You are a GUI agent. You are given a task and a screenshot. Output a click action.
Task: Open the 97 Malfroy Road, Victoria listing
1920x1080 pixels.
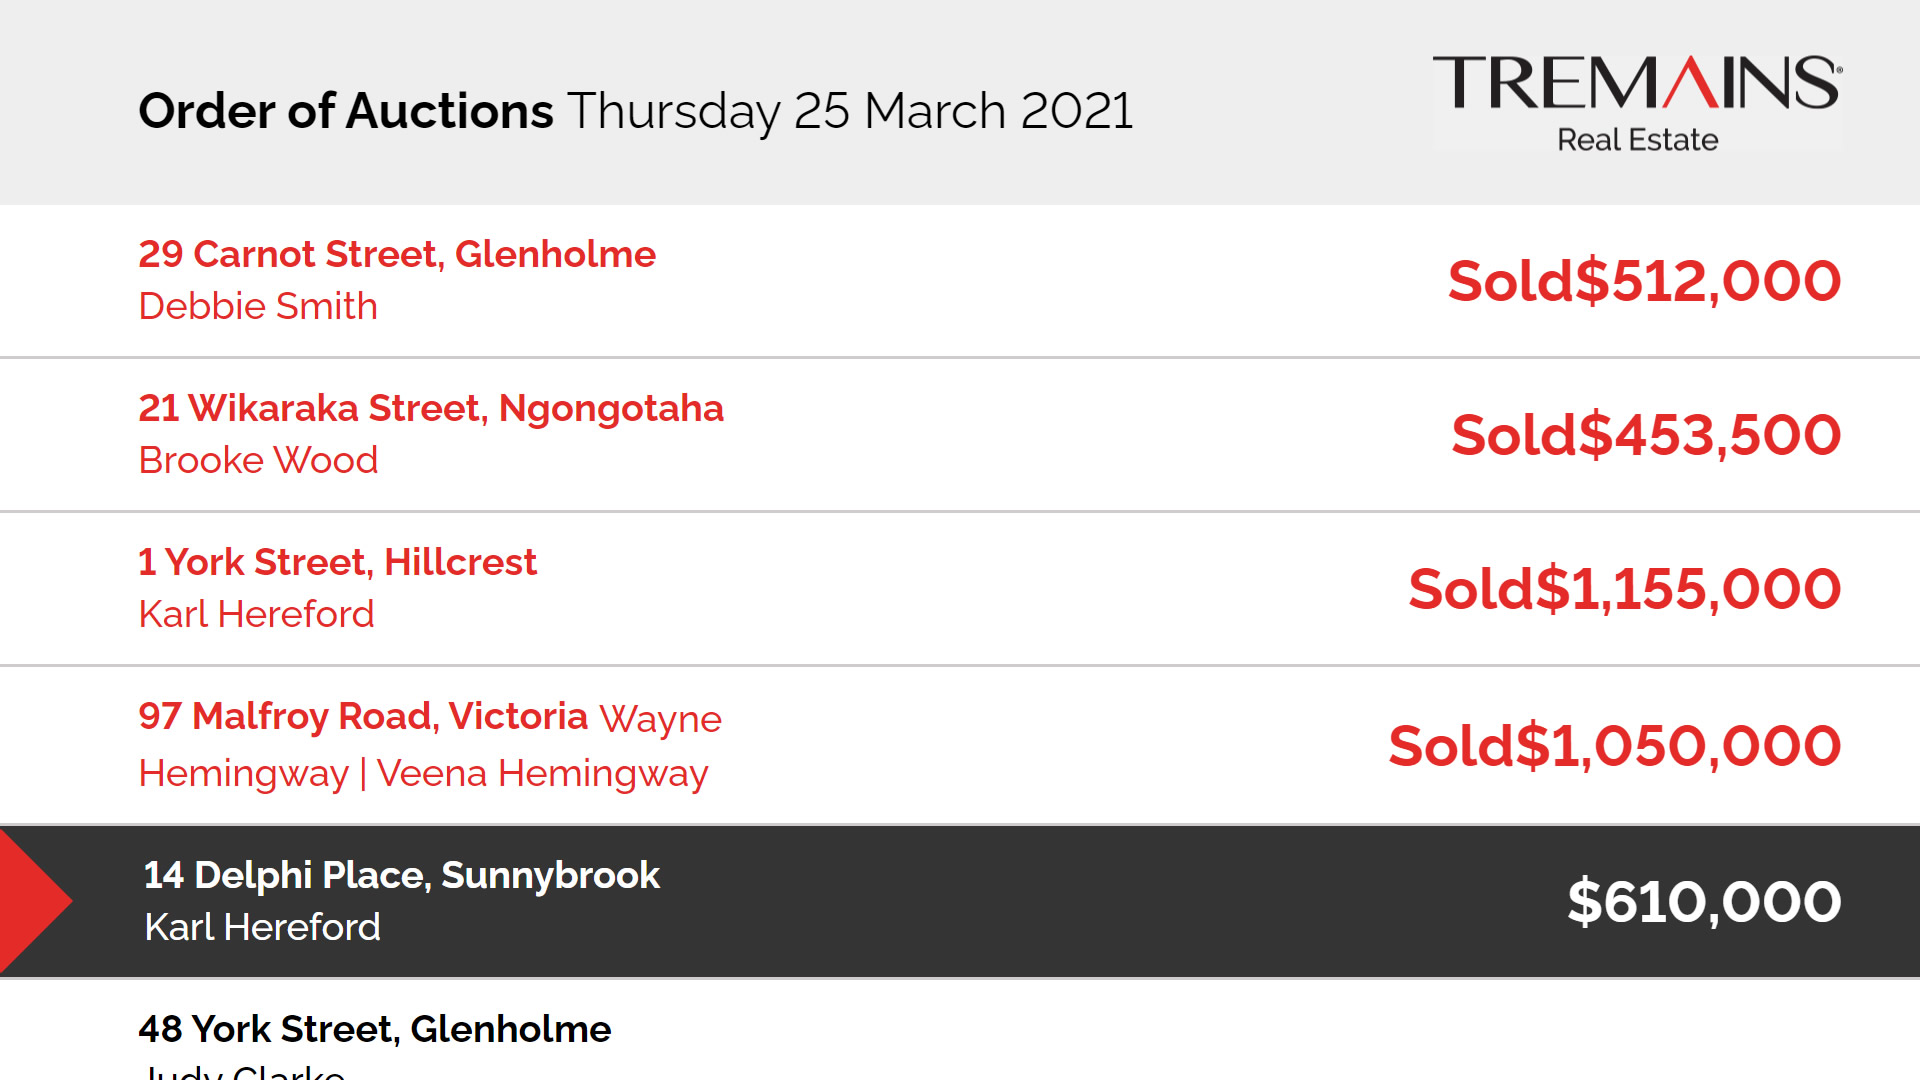coord(363,716)
